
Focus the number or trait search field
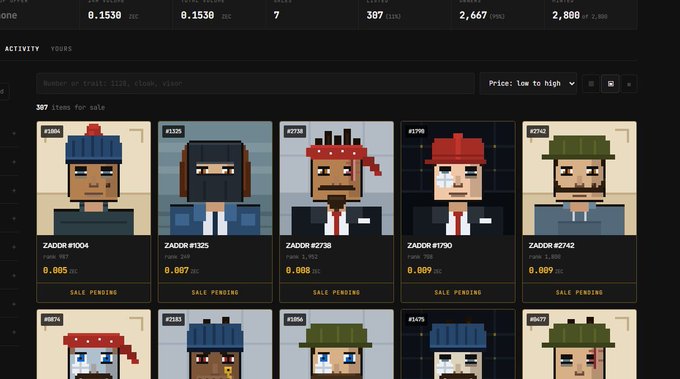point(255,83)
